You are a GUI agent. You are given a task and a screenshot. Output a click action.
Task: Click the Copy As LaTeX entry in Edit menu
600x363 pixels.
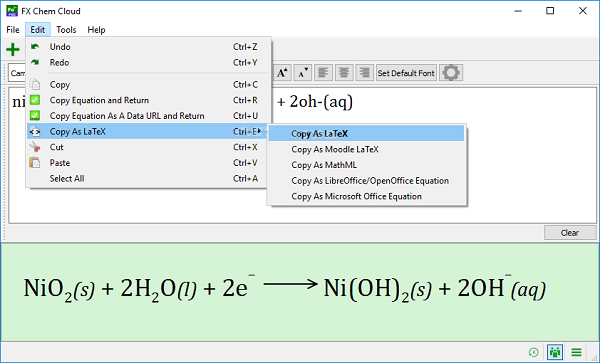point(148,131)
